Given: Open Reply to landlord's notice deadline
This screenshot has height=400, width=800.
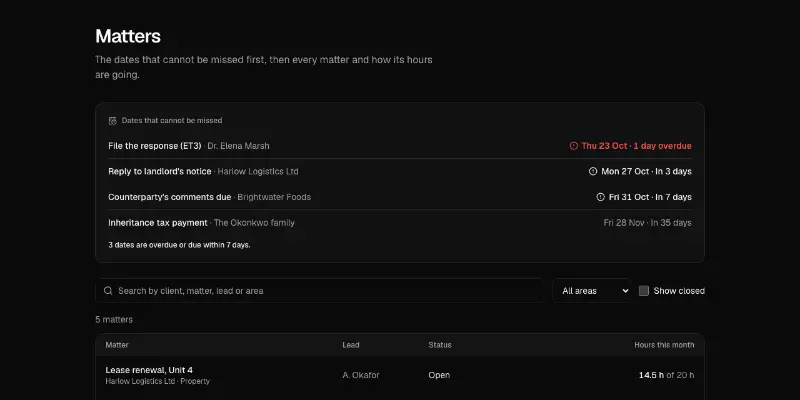Looking at the screenshot, I should 400,171.
